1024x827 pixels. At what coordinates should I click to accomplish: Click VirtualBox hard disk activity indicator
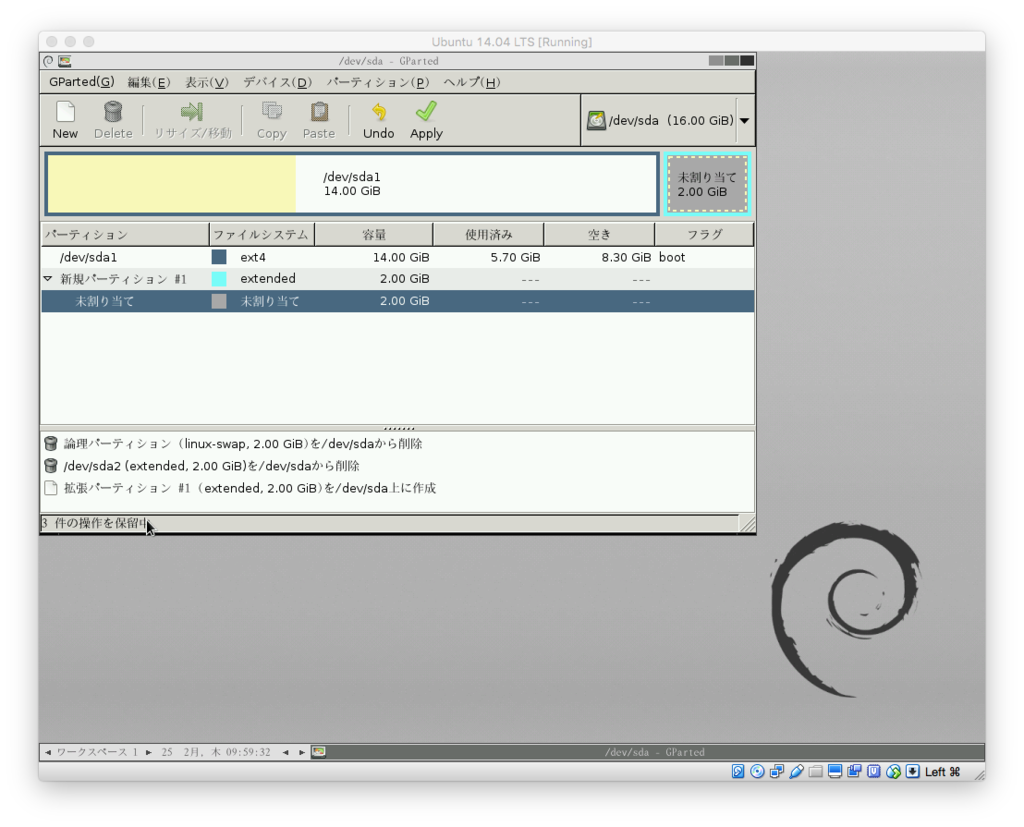pyautogui.click(x=738, y=771)
